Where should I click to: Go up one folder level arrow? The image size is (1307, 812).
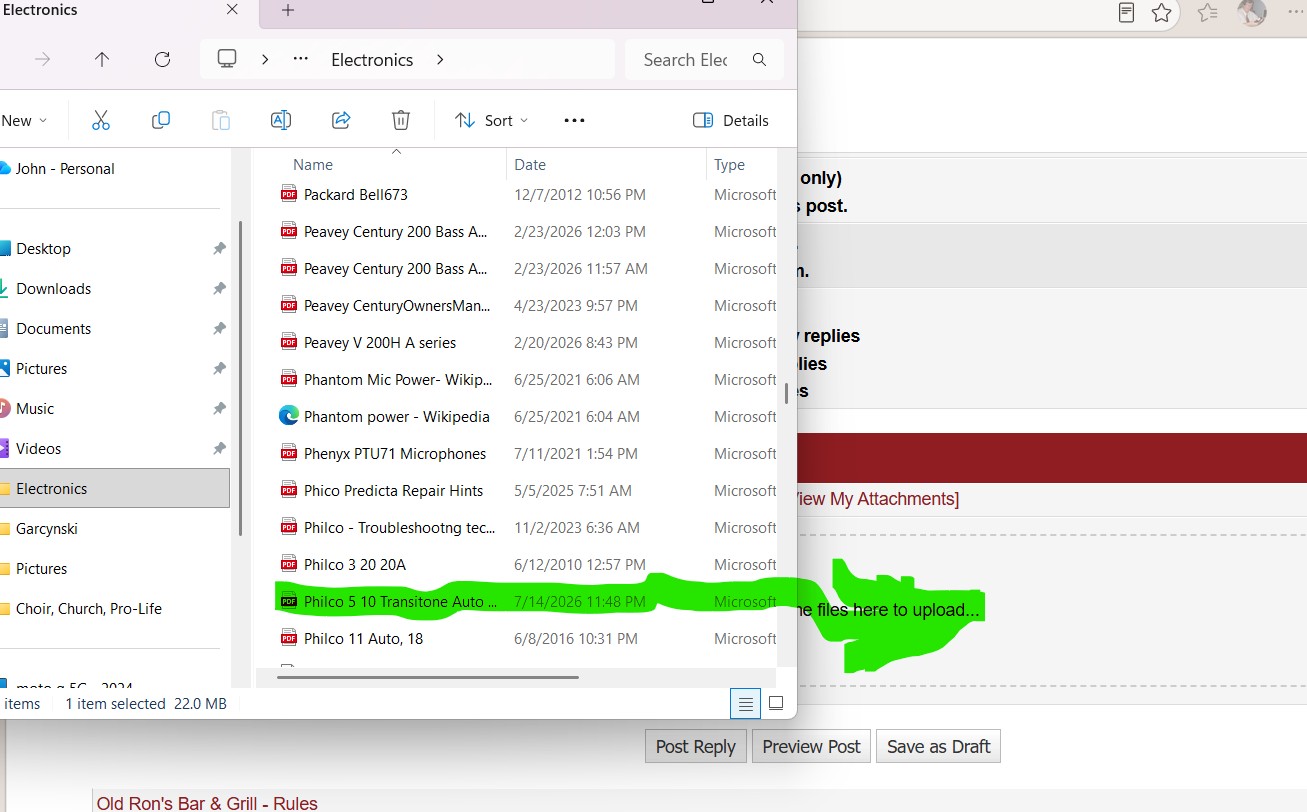pyautogui.click(x=102, y=60)
